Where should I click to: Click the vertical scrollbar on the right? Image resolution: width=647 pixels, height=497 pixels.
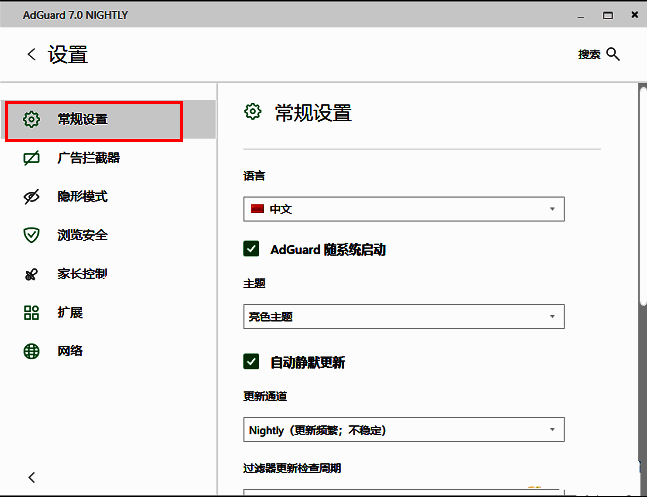tap(641, 200)
